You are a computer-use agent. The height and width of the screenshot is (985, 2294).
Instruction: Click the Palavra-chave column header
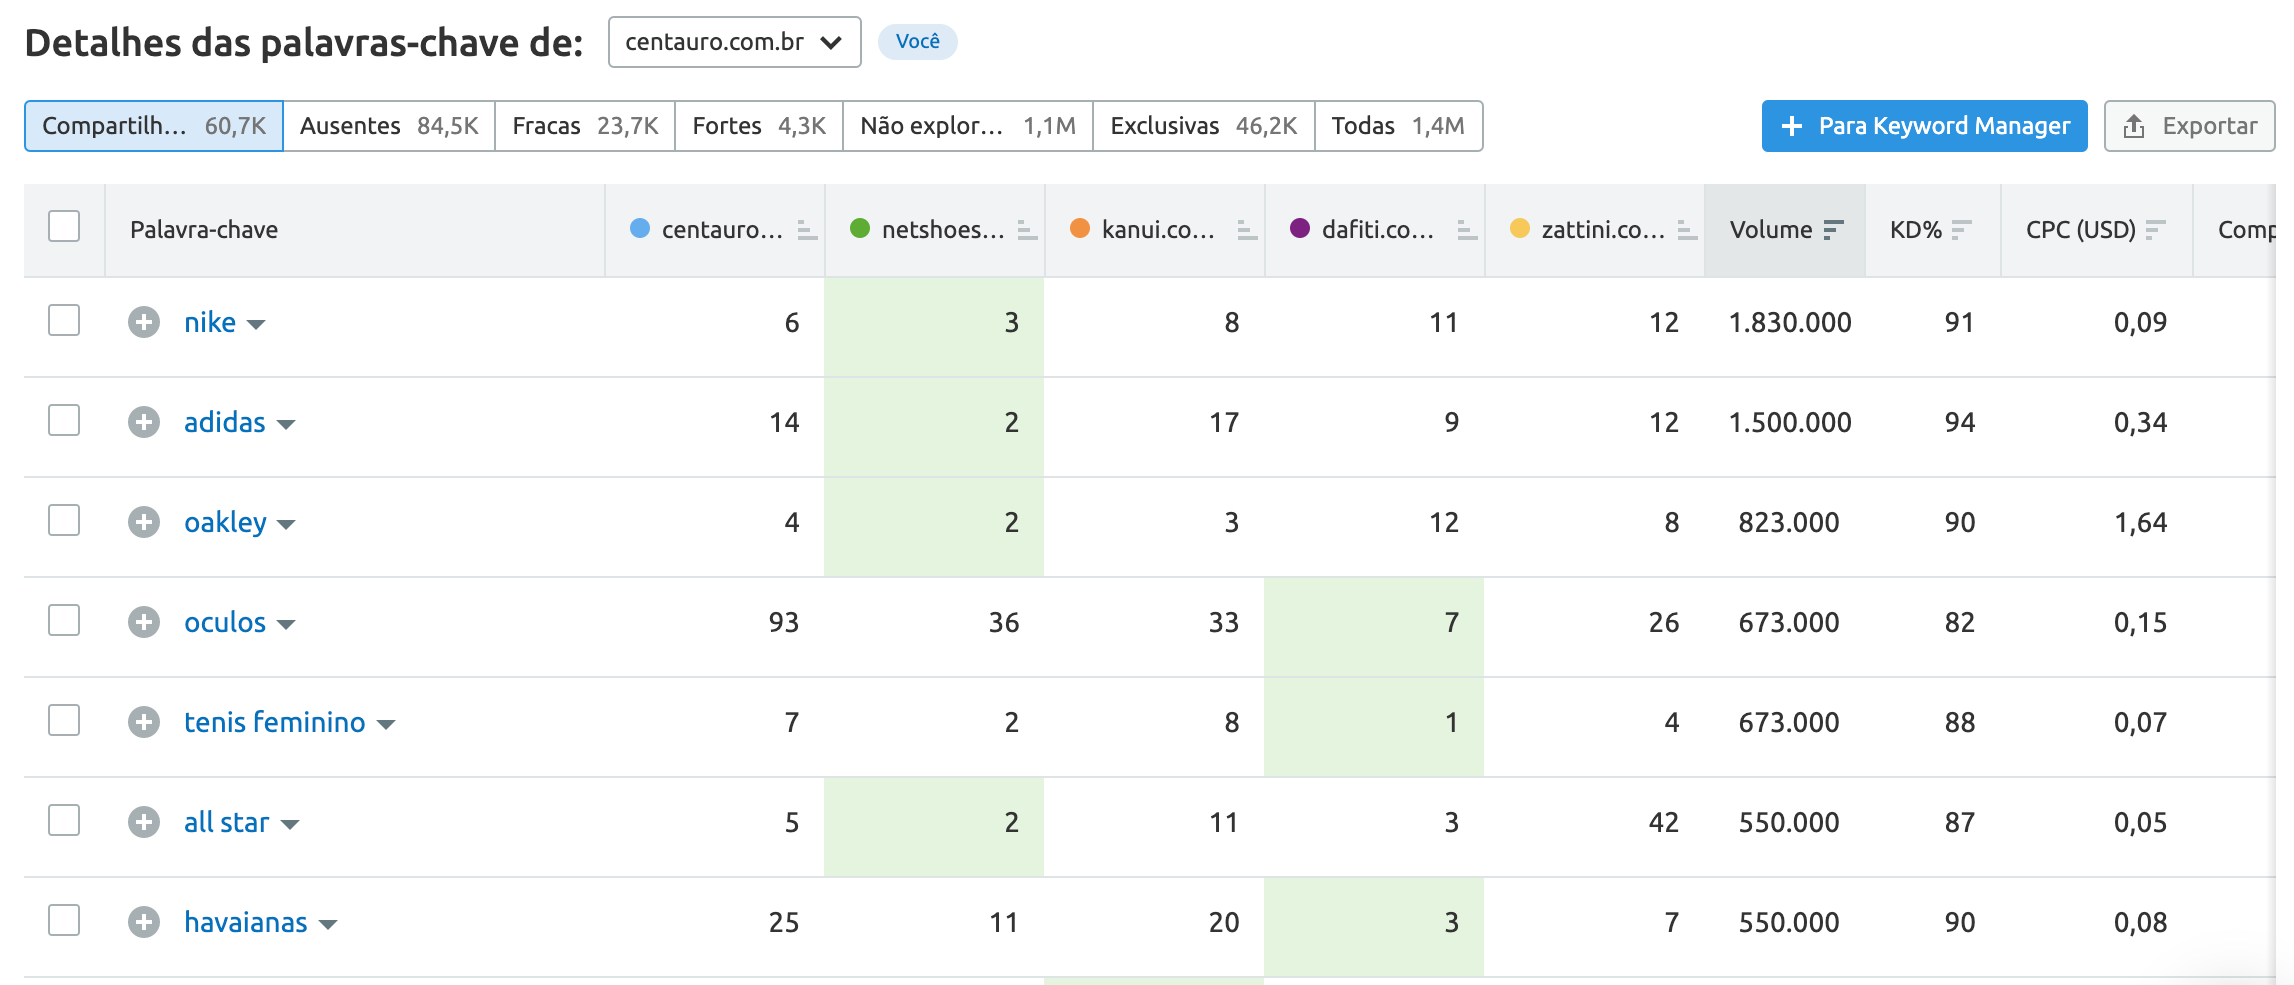[x=204, y=230]
